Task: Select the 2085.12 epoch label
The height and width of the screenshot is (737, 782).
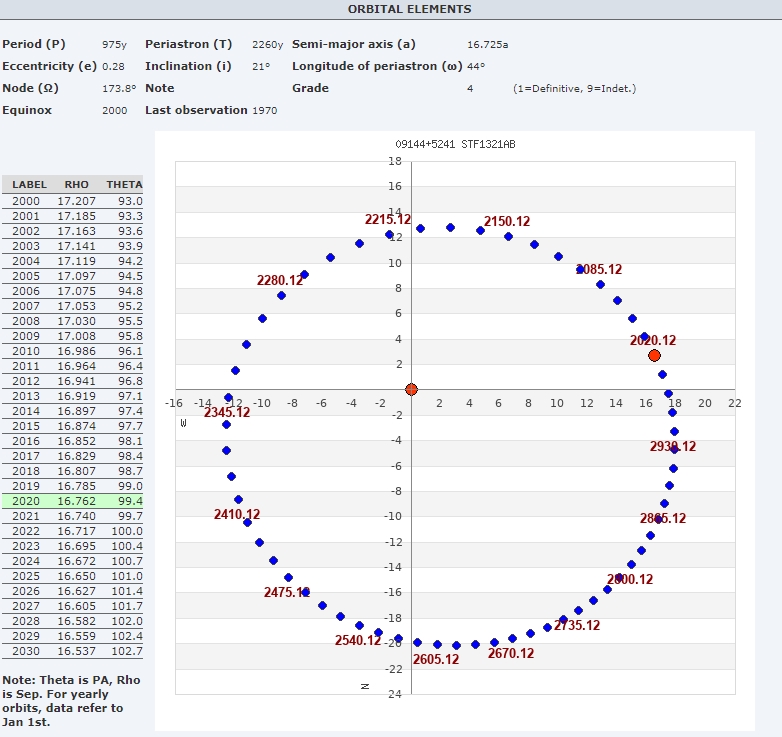Action: click(x=599, y=269)
